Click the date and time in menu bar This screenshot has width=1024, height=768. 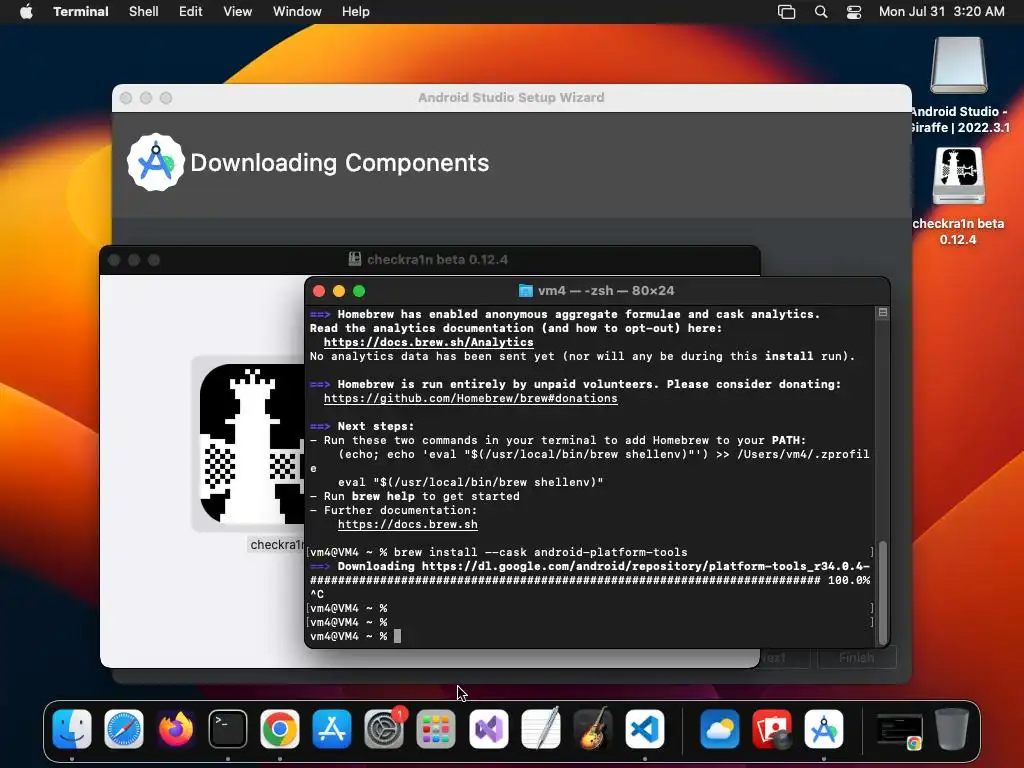(941, 12)
